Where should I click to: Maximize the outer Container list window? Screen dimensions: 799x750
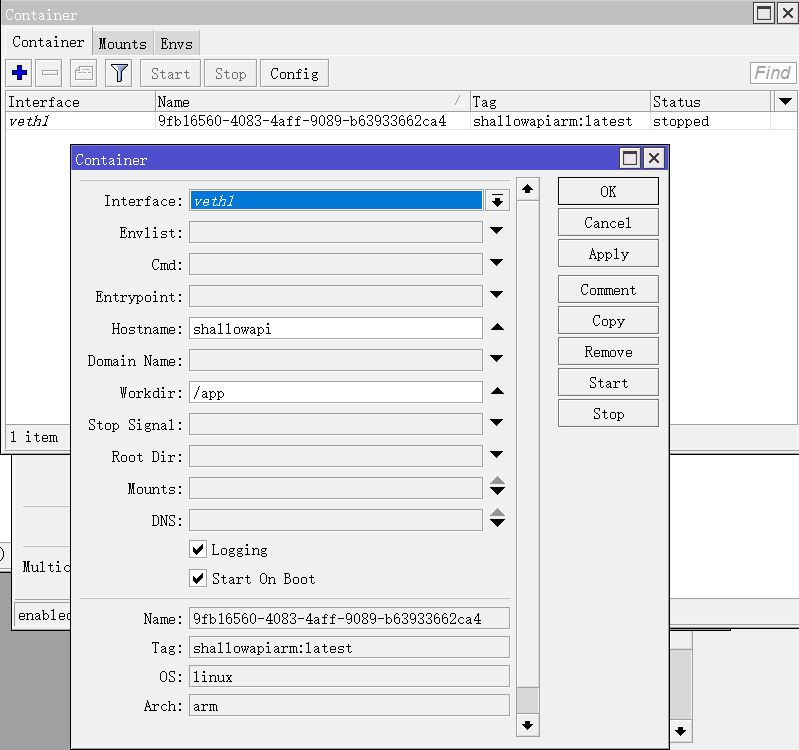click(764, 13)
